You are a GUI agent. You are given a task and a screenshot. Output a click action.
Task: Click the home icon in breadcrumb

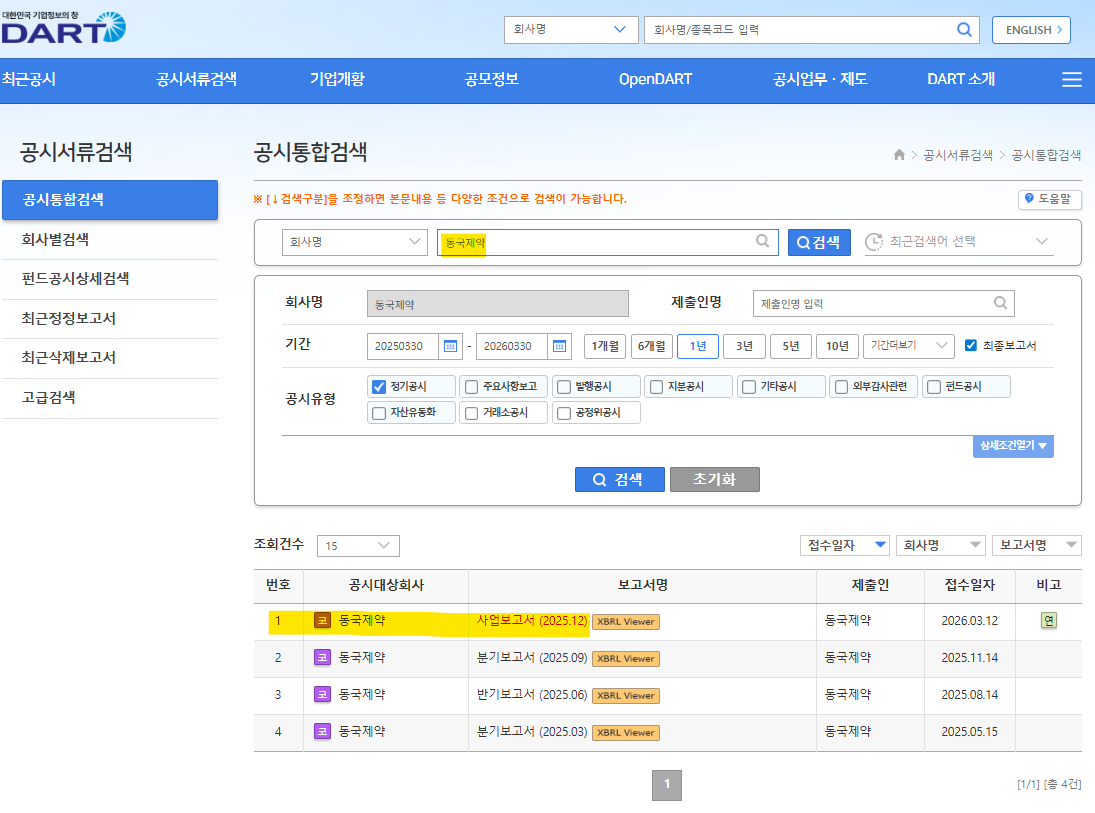coord(899,155)
